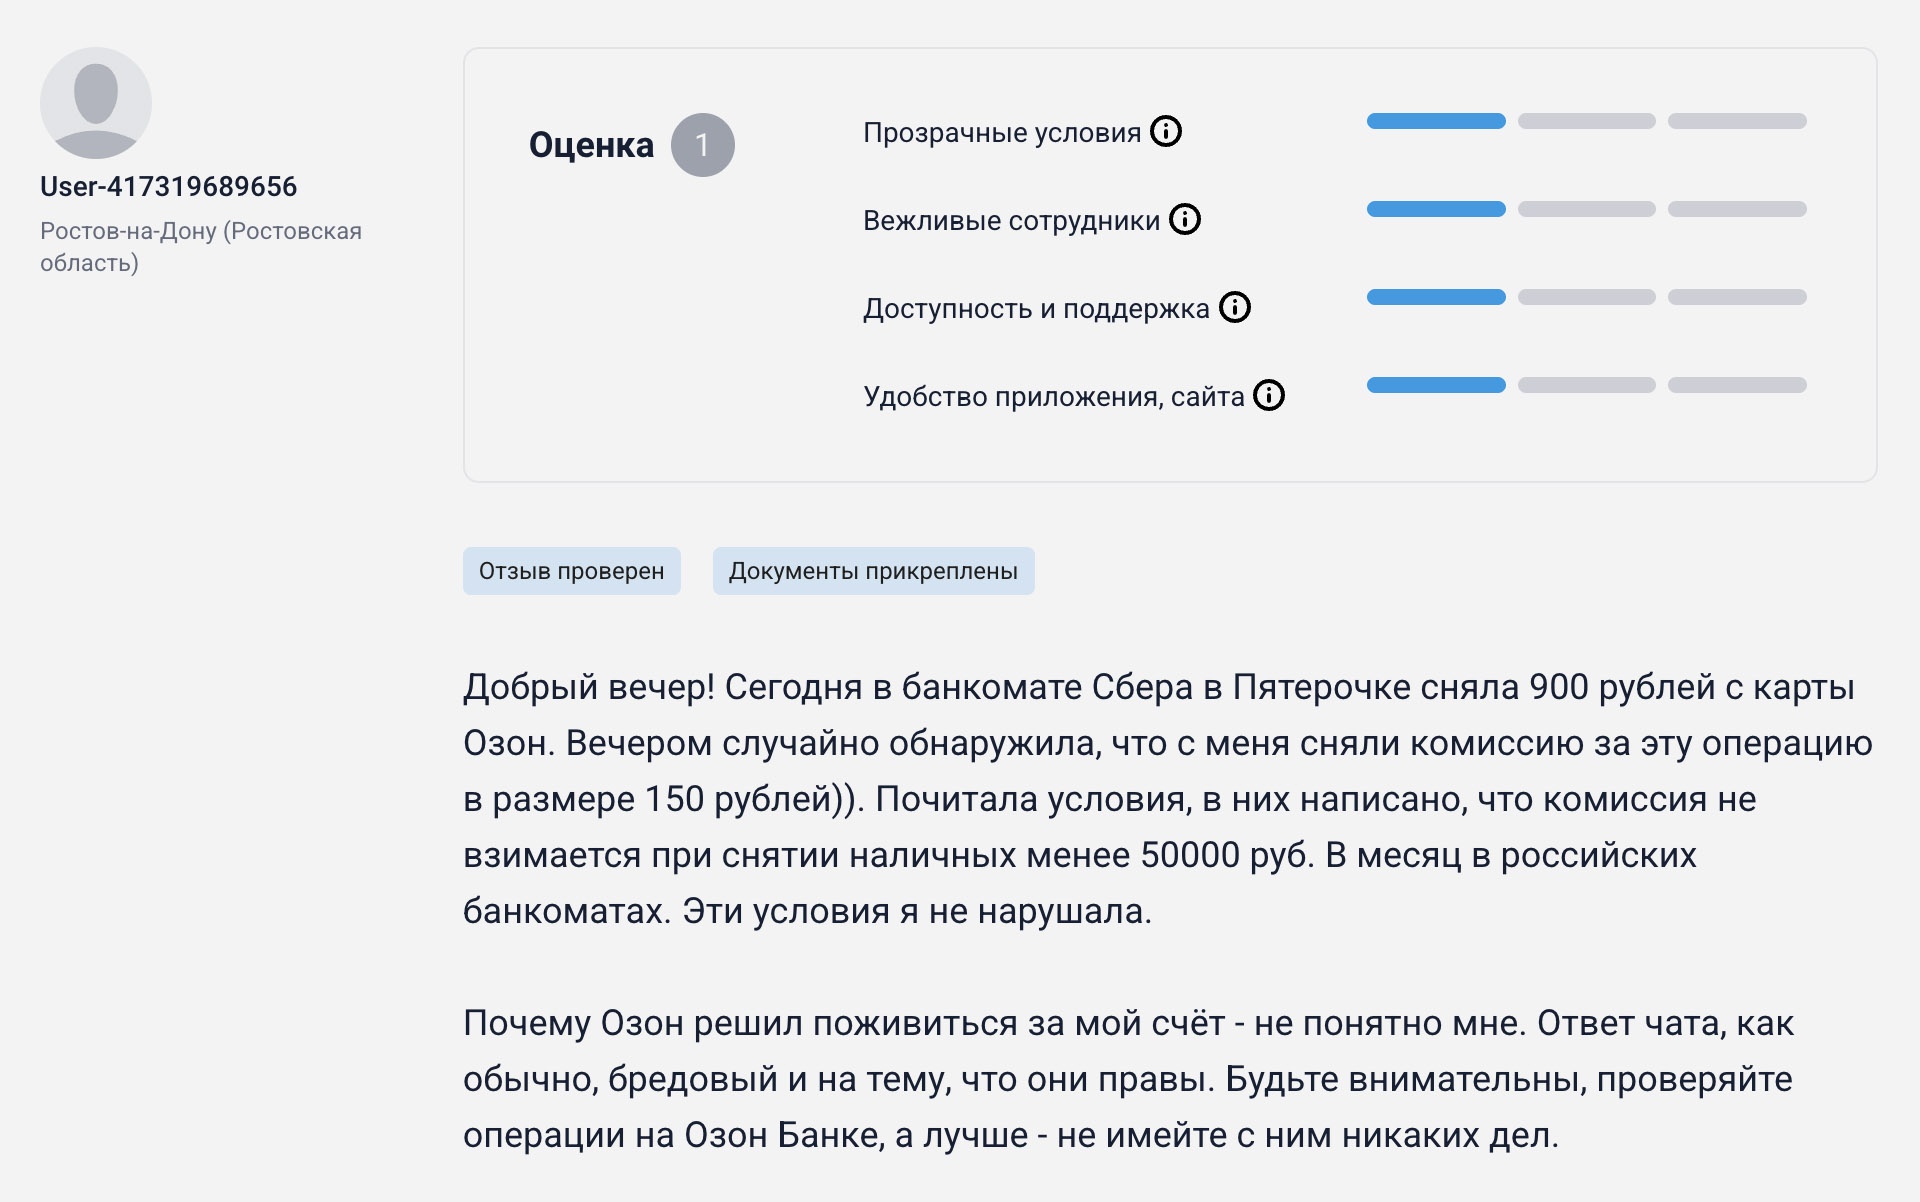Click info icon near Удобство приложения, сайта

(1269, 395)
